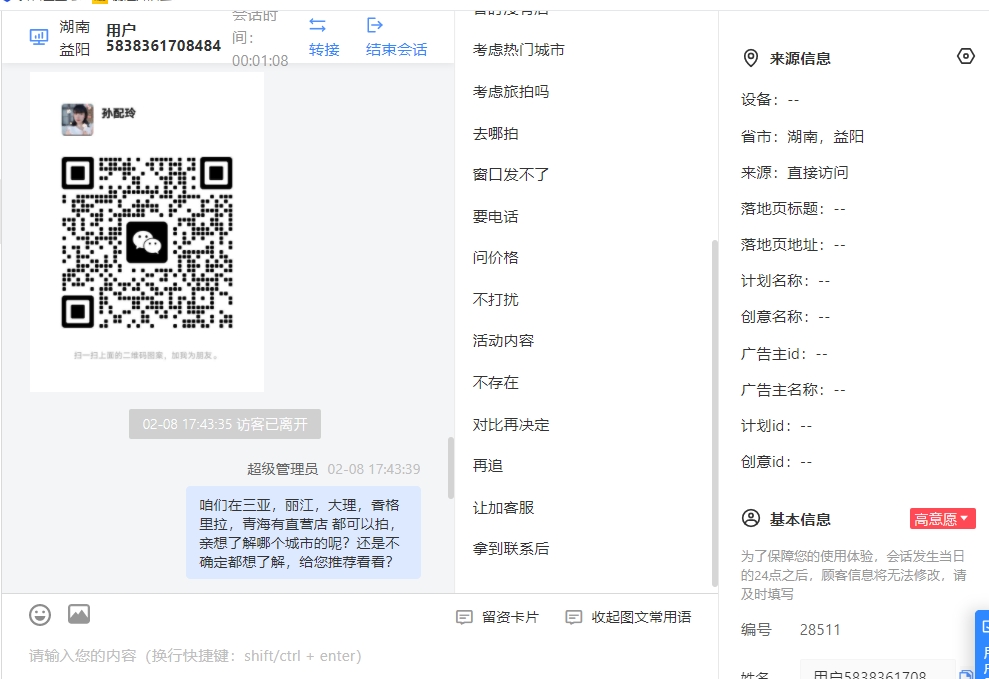Click 省市：湖南，益阳 info row

click(802, 137)
